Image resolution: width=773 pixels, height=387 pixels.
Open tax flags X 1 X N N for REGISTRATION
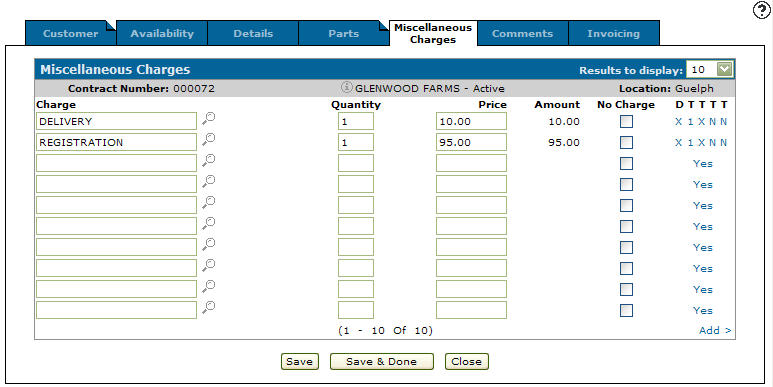click(x=701, y=142)
